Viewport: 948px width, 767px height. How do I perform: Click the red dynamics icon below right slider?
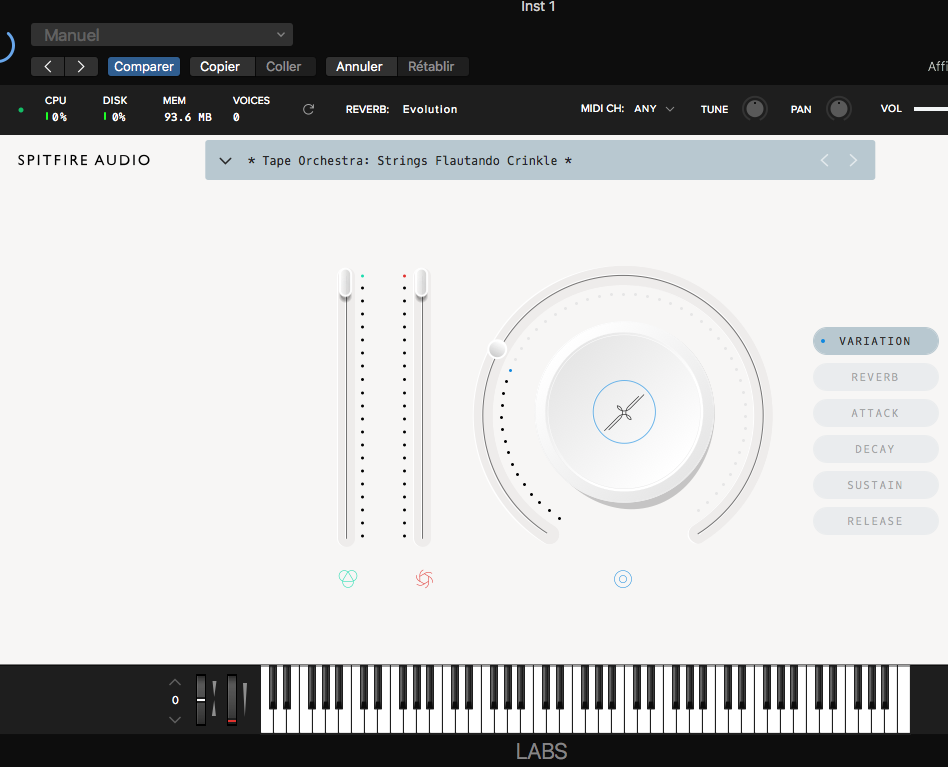point(424,578)
